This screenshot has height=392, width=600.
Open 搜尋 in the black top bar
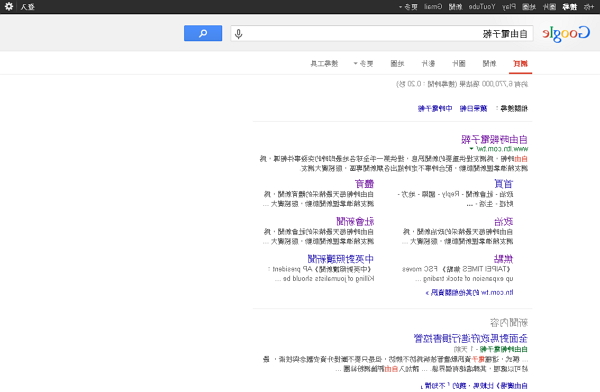569,7
